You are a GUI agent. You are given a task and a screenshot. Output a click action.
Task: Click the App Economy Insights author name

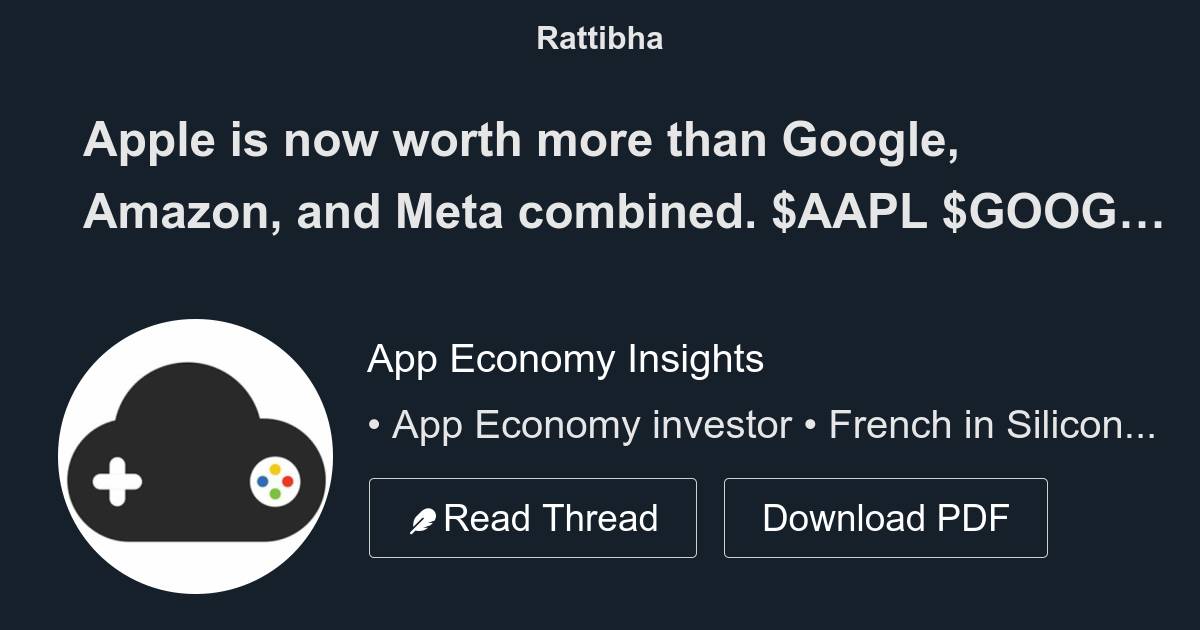click(x=565, y=359)
